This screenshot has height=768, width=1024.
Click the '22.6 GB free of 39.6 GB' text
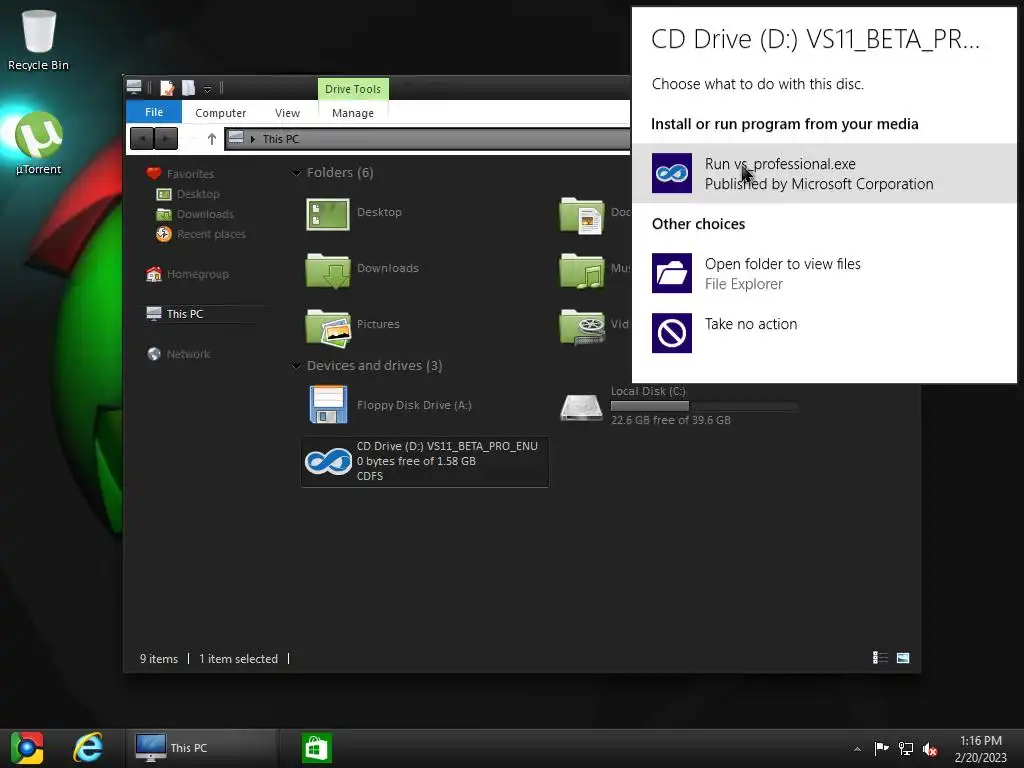[671, 420]
